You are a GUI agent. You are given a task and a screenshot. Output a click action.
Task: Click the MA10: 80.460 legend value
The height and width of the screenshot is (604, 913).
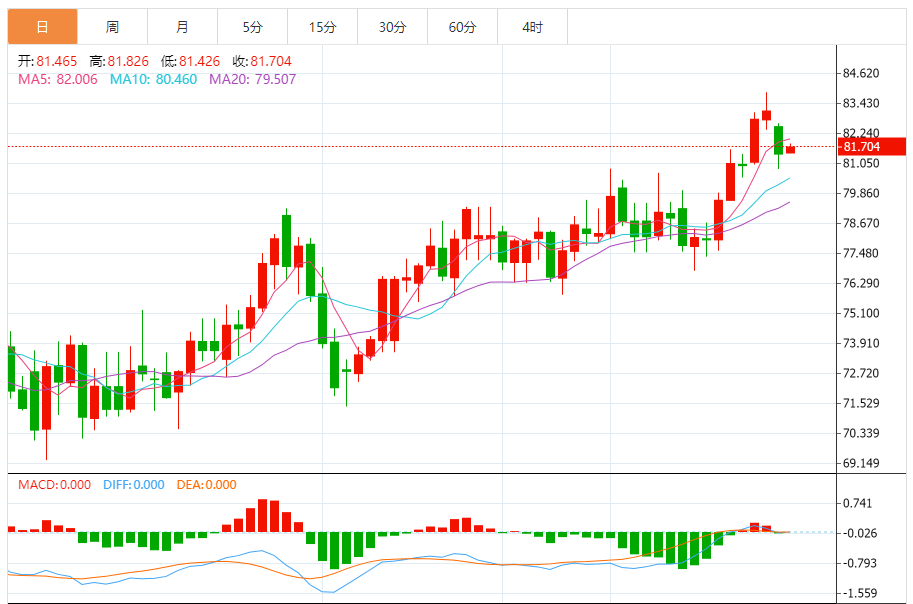point(154,79)
